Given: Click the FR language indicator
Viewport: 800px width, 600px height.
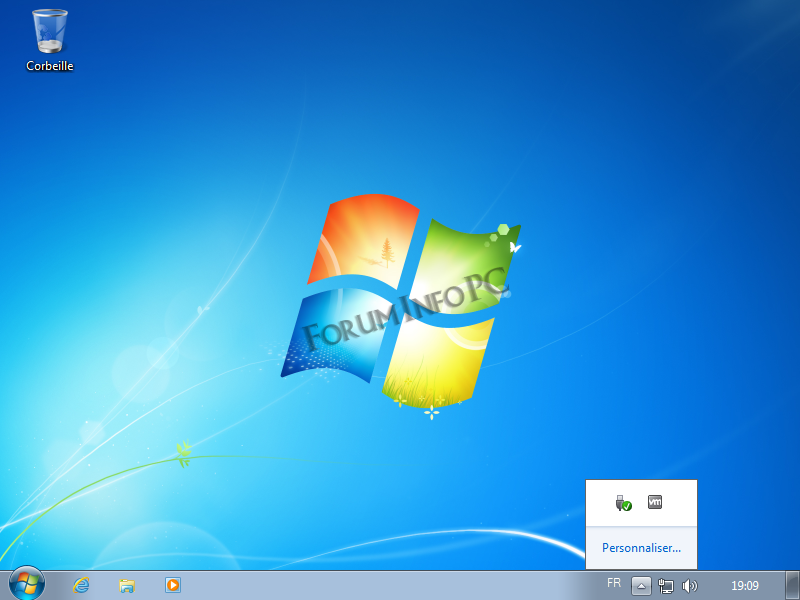Looking at the screenshot, I should click(614, 583).
